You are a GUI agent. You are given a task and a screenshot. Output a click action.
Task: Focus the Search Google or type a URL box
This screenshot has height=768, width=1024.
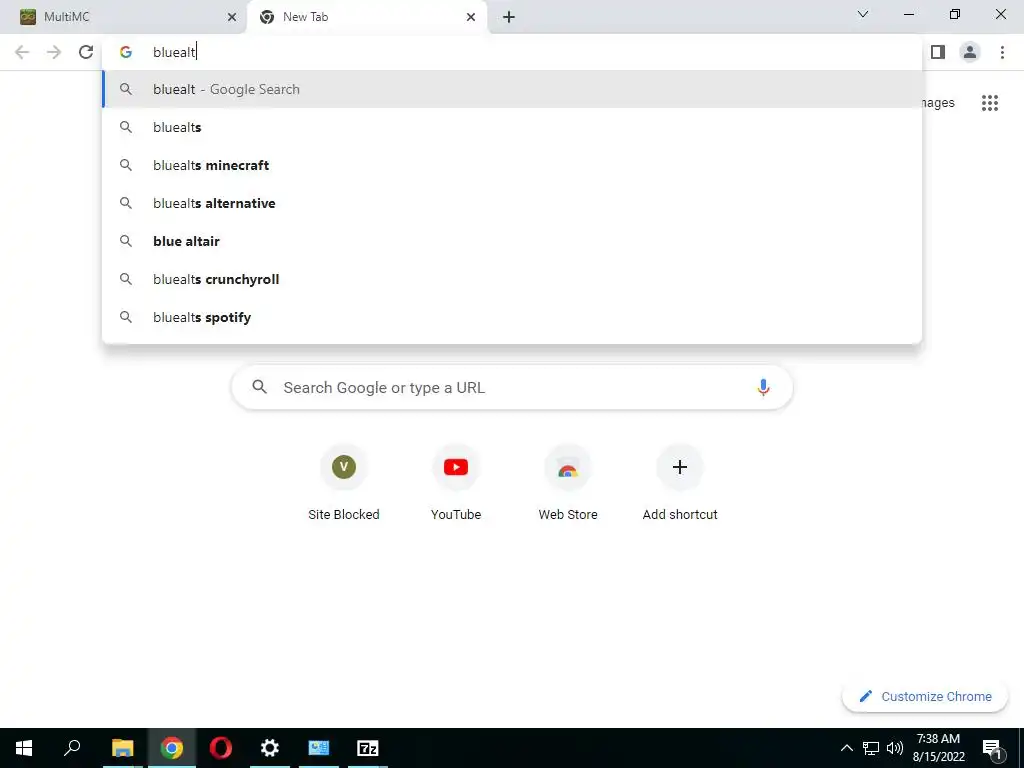(x=512, y=387)
